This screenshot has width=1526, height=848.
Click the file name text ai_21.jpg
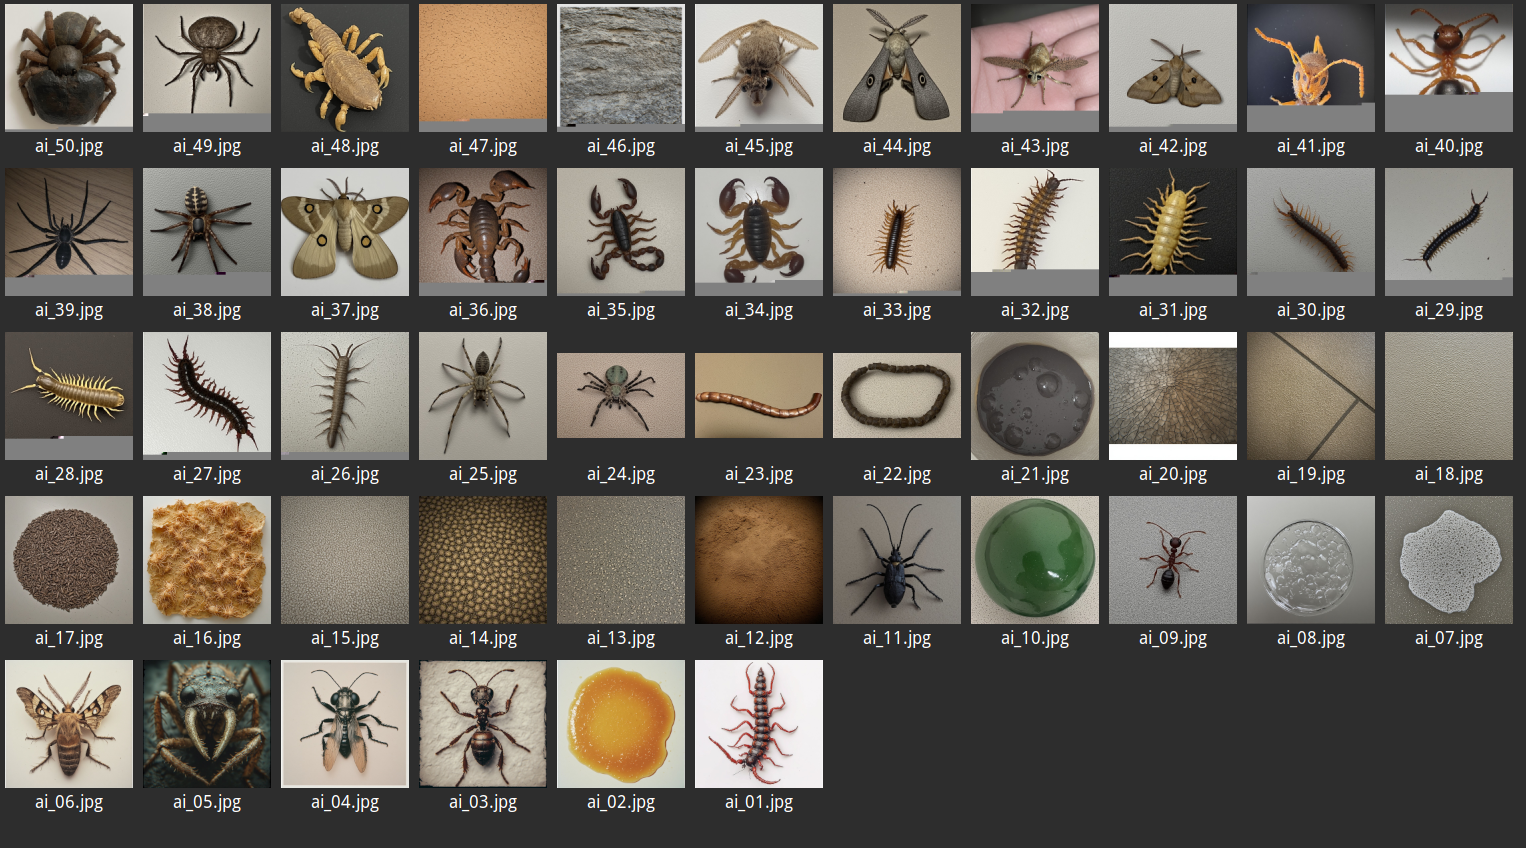1035,474
